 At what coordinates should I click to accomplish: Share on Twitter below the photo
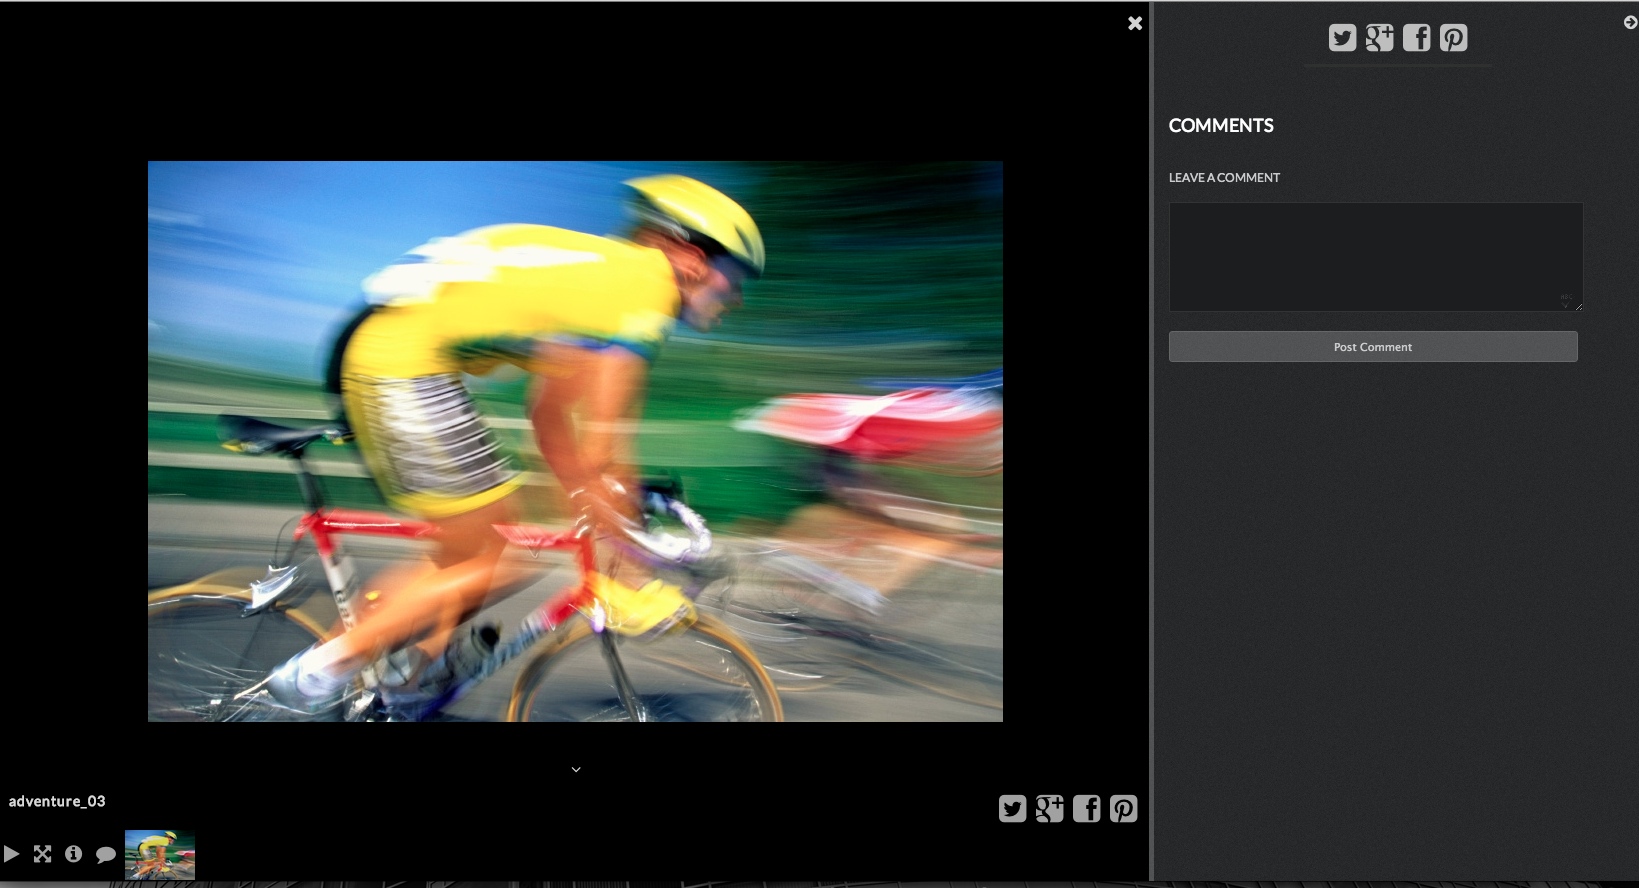[x=1012, y=808]
